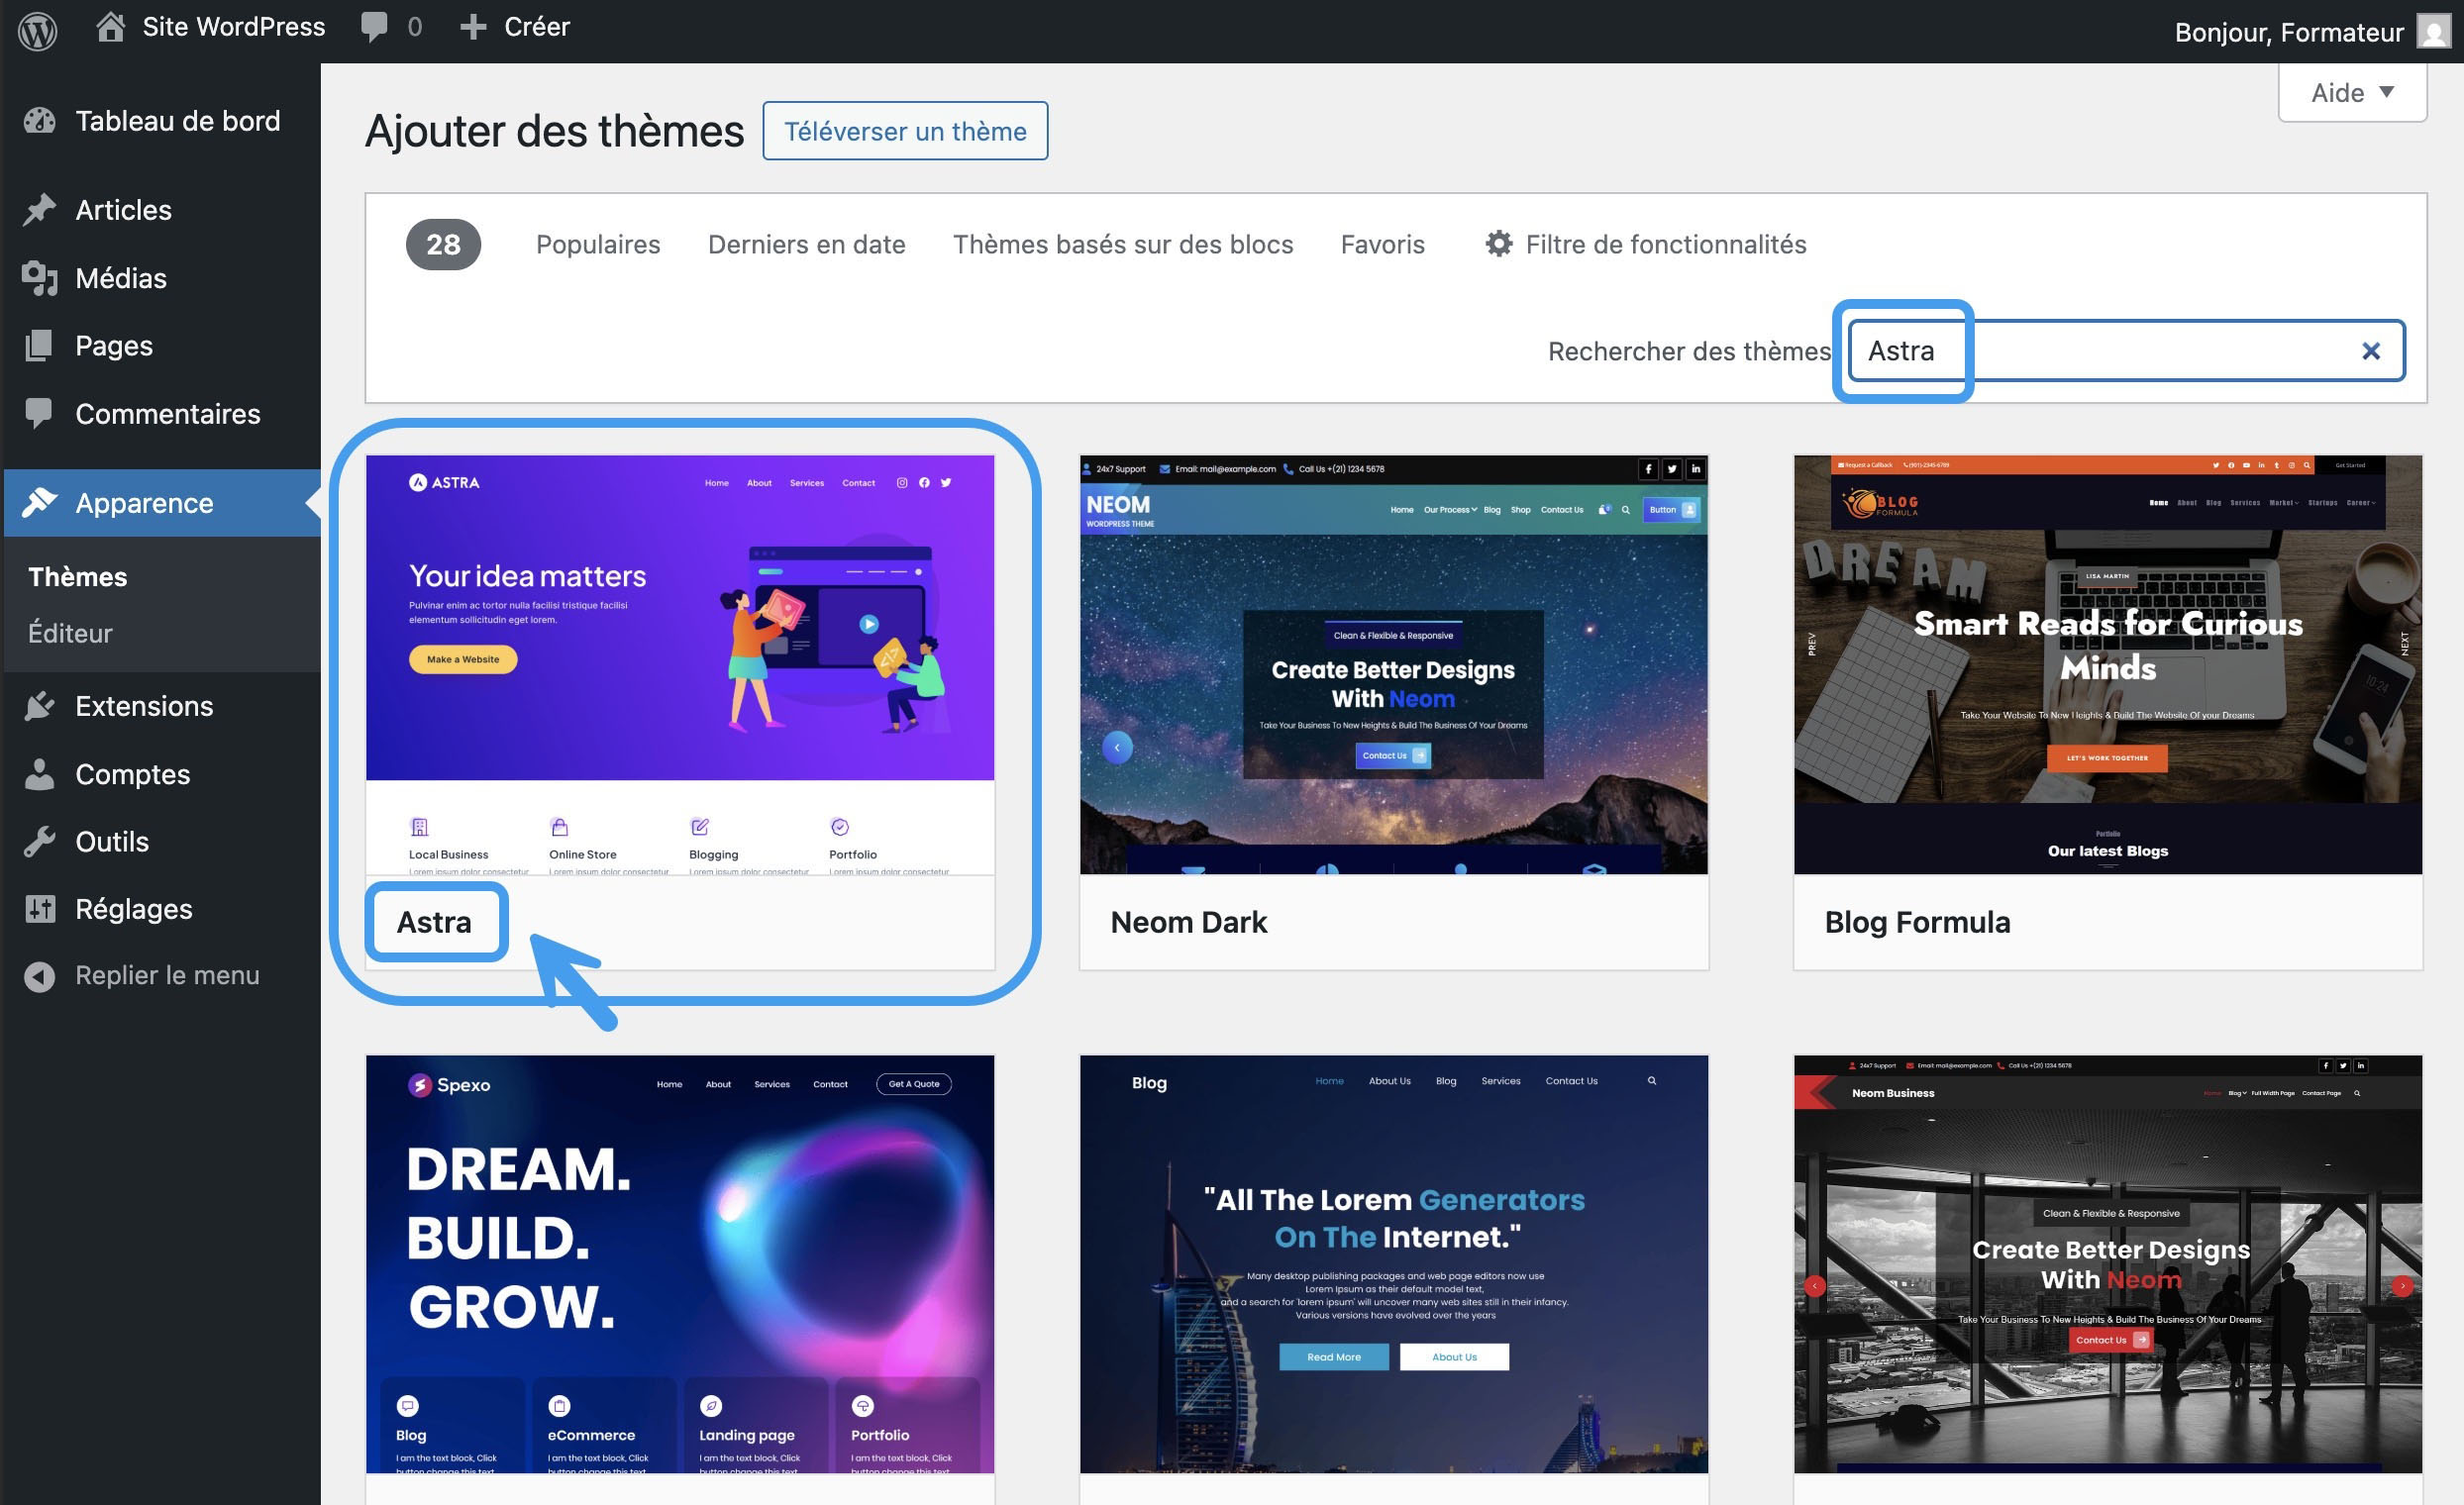Click inside the theme search field
Image resolution: width=2464 pixels, height=1505 pixels.
click(x=2127, y=351)
